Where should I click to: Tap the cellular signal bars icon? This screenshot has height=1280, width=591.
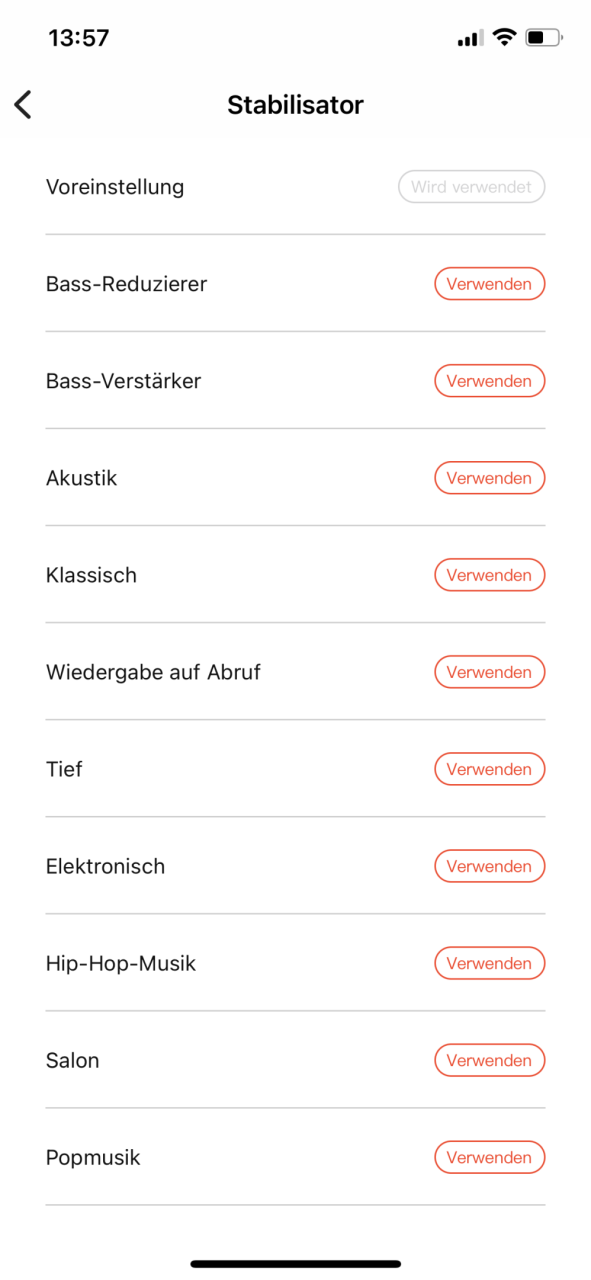(x=469, y=39)
